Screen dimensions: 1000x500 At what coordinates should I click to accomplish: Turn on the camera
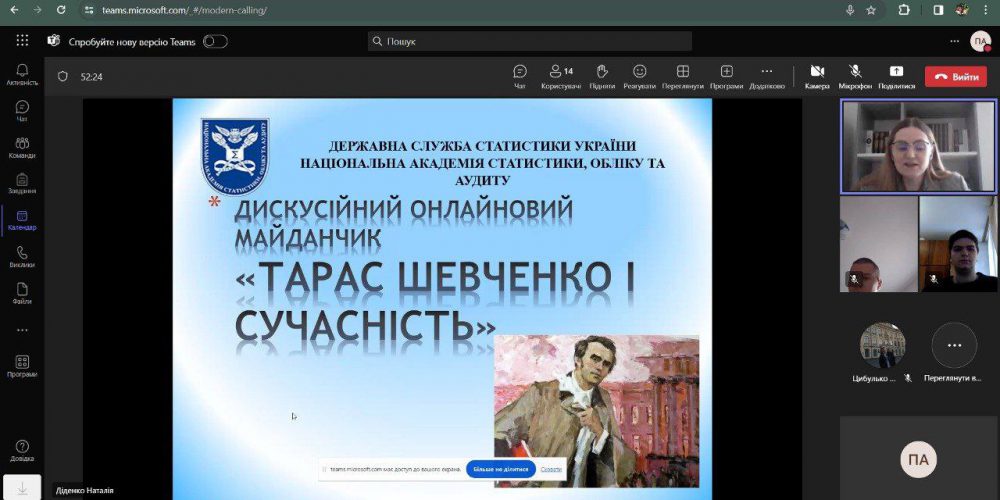coord(817,75)
